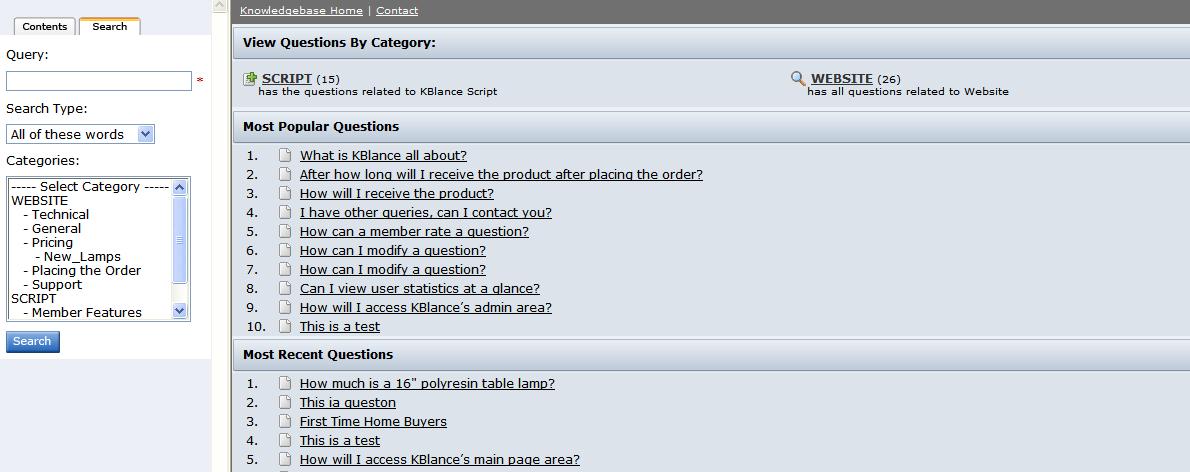
Task: Click document icon beside '16" polyresin table lamp' question
Action: click(x=285, y=383)
